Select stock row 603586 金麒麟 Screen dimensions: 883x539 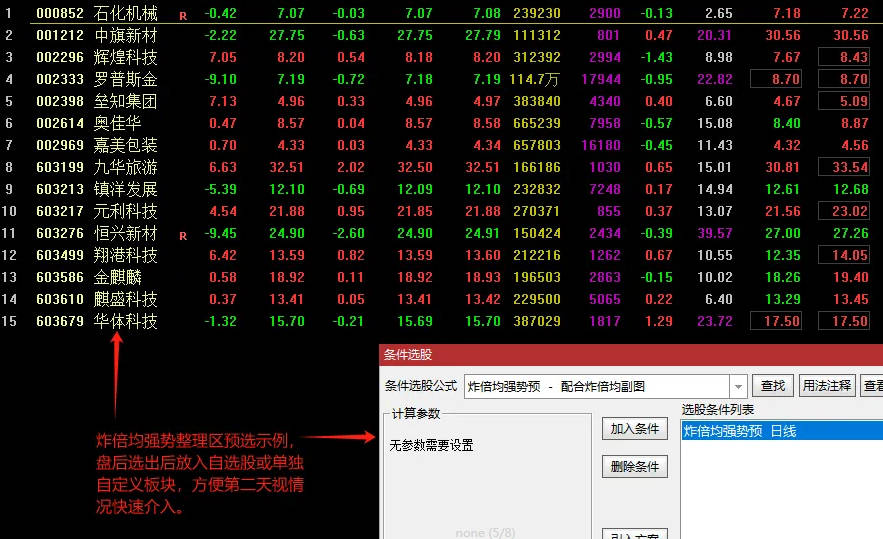coord(442,277)
